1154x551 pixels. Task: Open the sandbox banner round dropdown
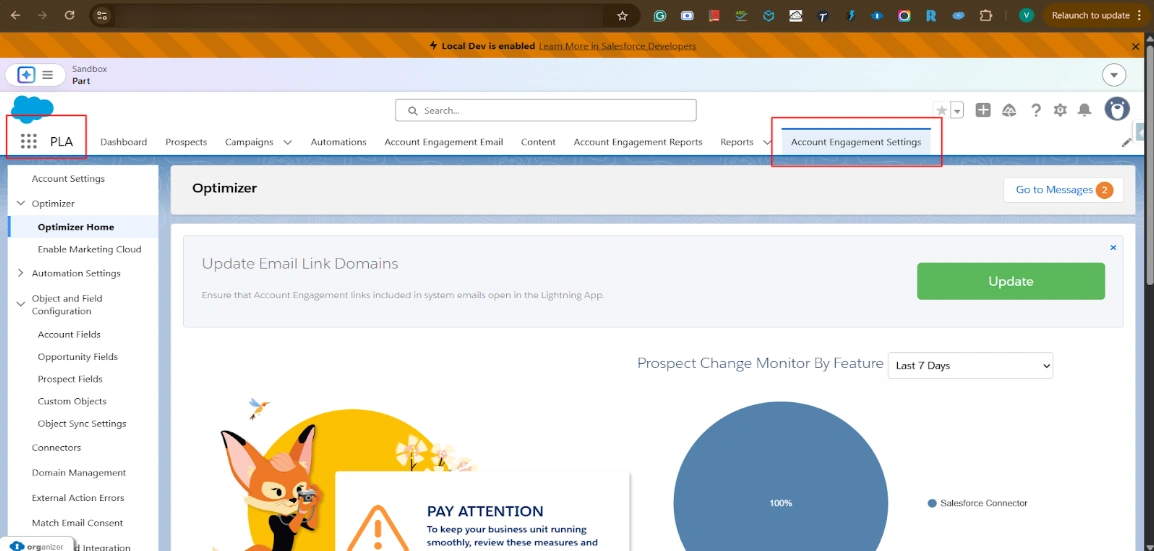pos(1114,75)
